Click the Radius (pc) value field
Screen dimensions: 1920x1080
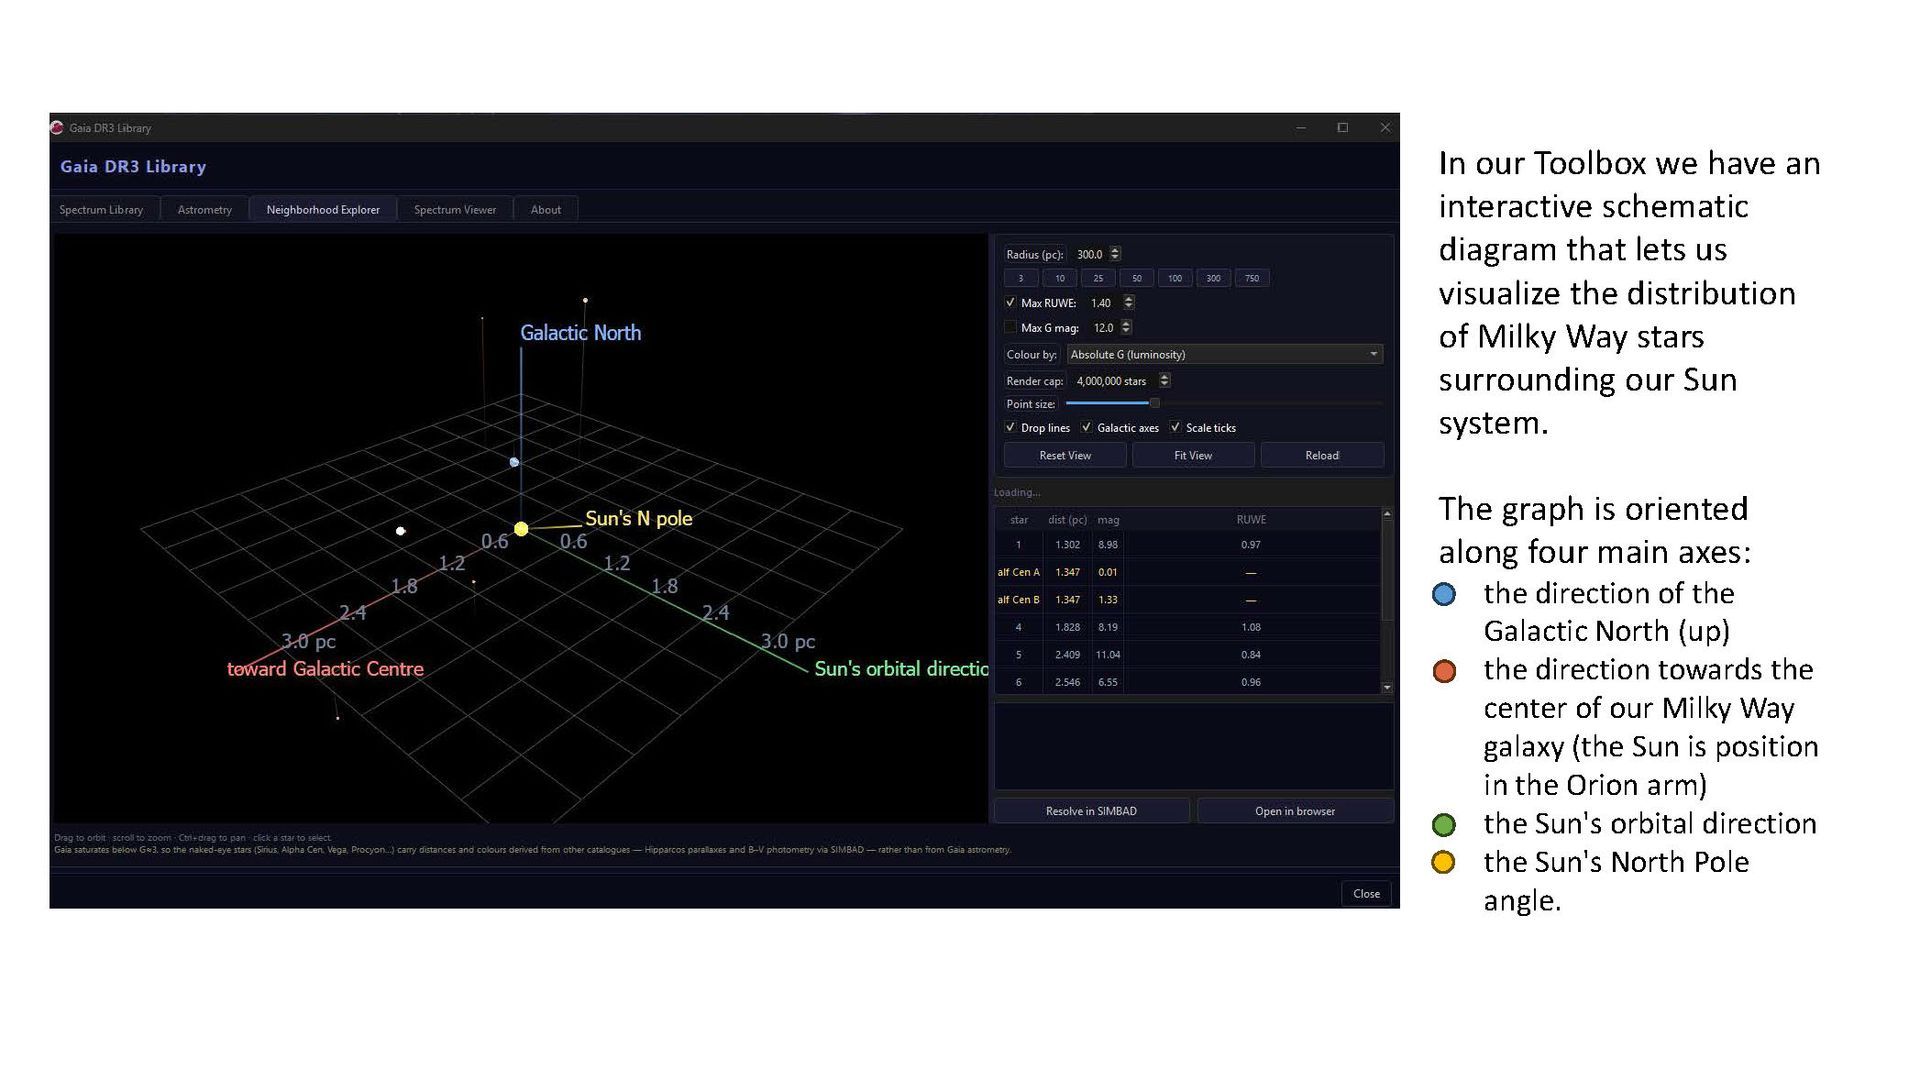click(x=1090, y=255)
